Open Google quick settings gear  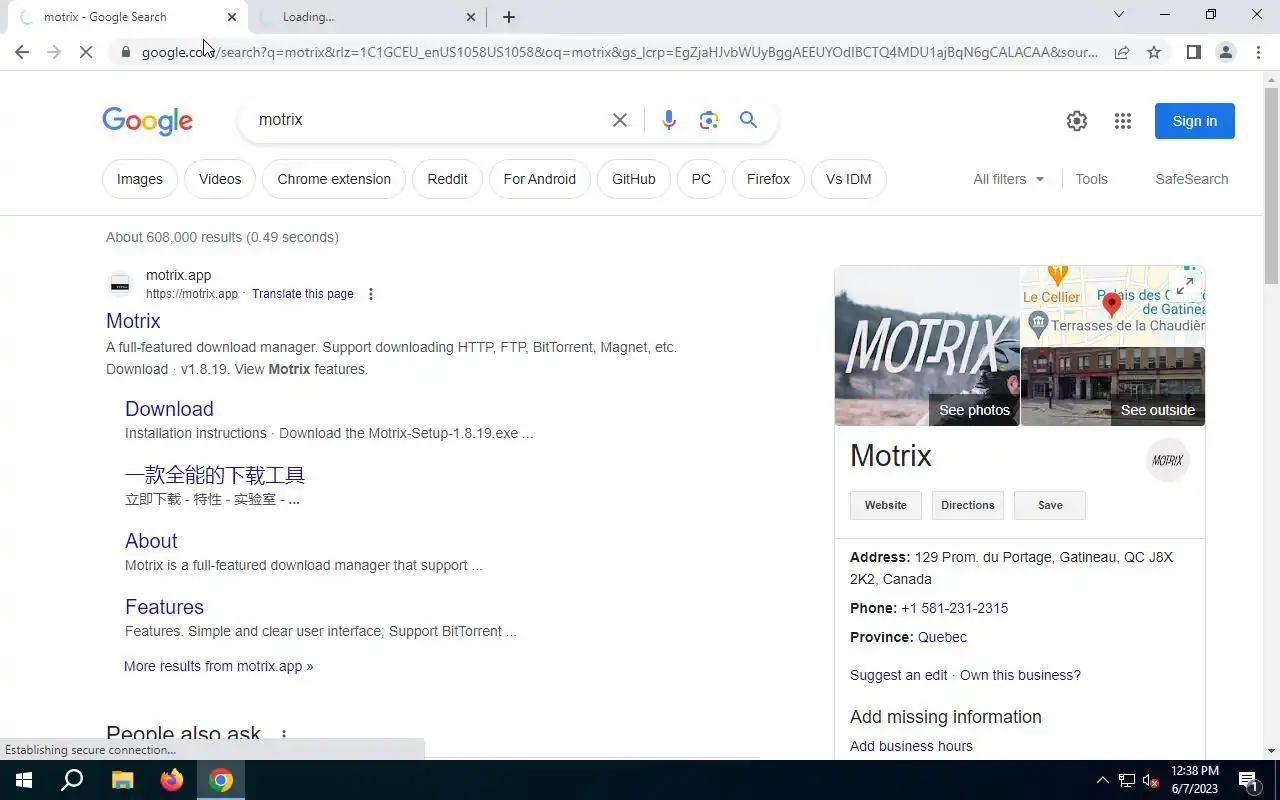click(x=1077, y=121)
